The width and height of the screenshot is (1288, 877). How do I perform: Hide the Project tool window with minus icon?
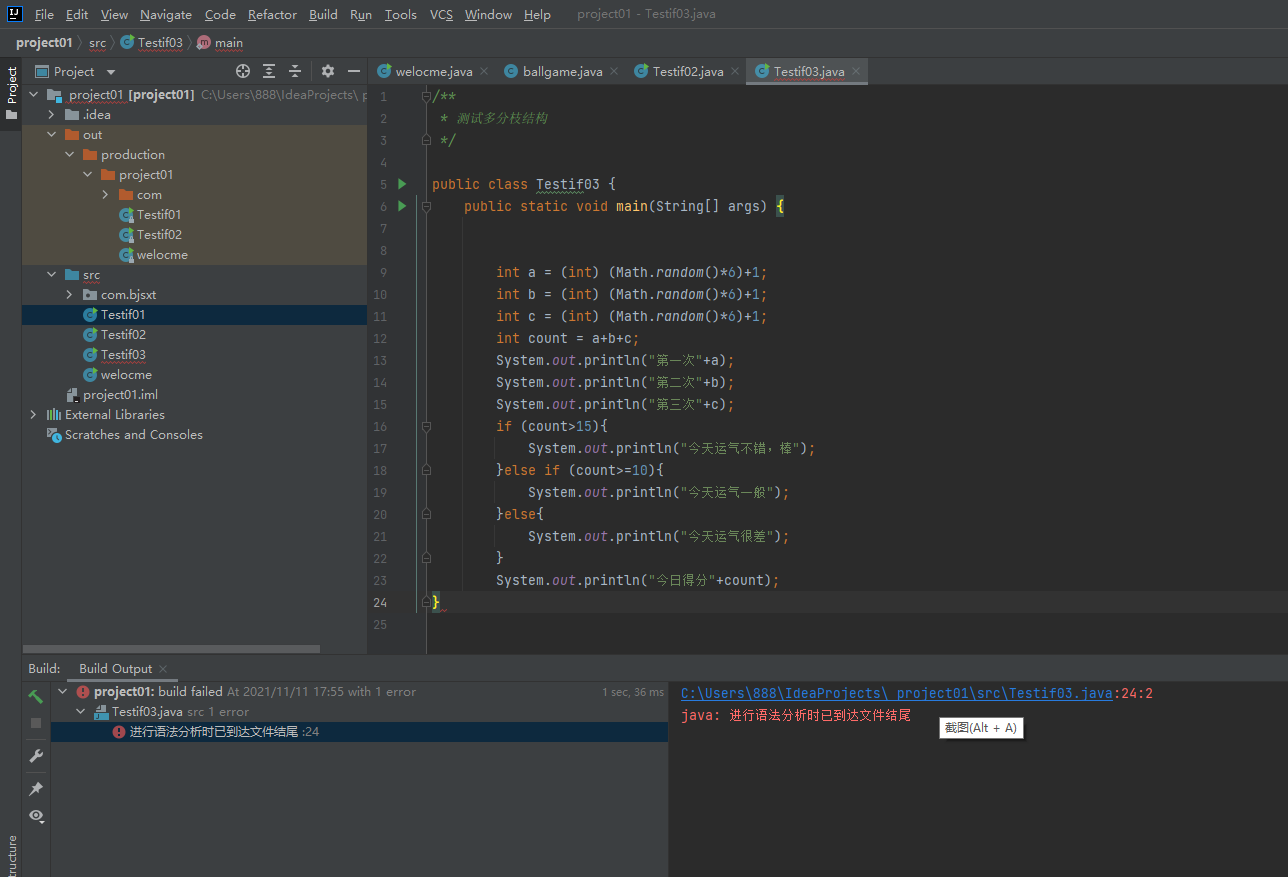[x=353, y=71]
